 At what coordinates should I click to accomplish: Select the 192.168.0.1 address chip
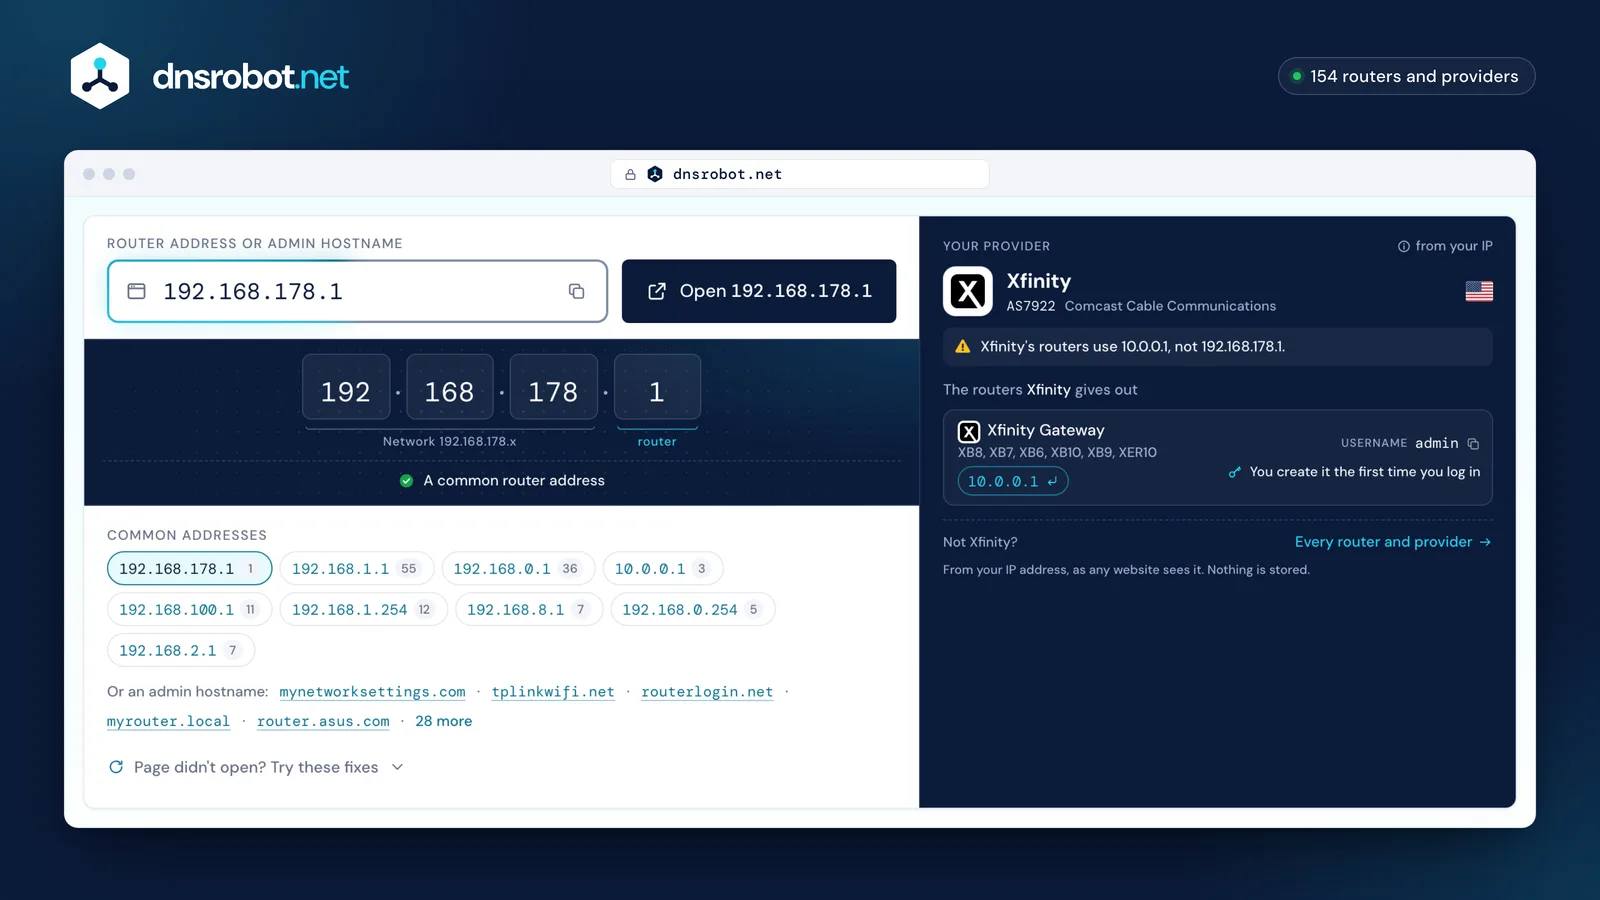tap(518, 569)
